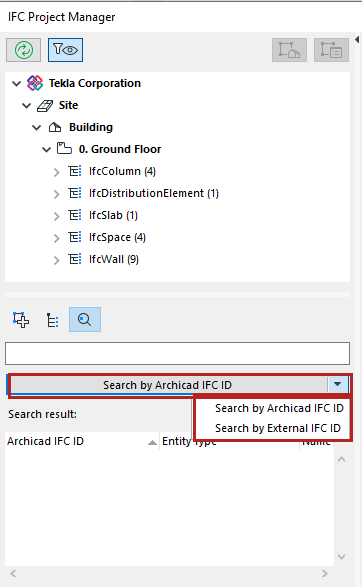Expand the IfcWall (9) group
The image size is (362, 587).
(57, 261)
